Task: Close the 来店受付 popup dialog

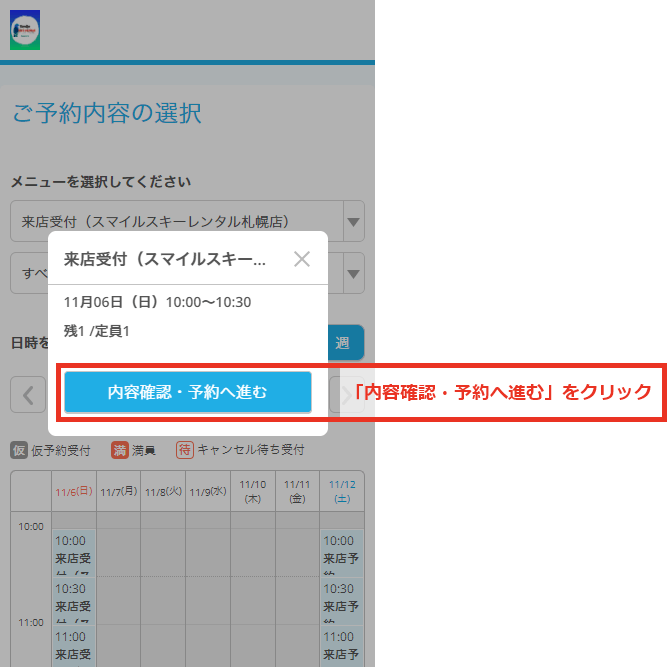Action: tap(302, 259)
